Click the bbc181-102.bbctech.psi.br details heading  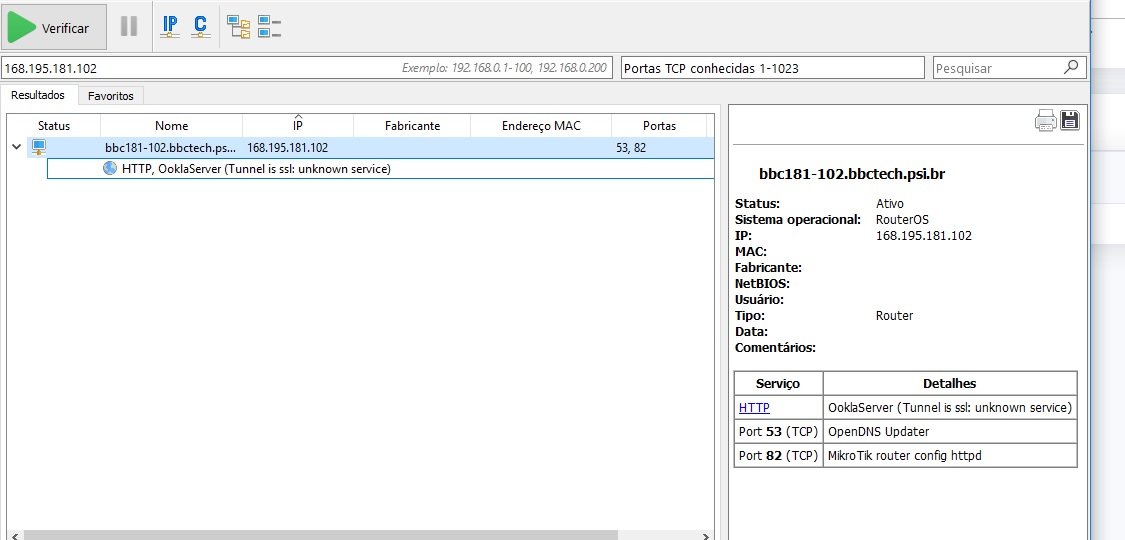point(852,174)
